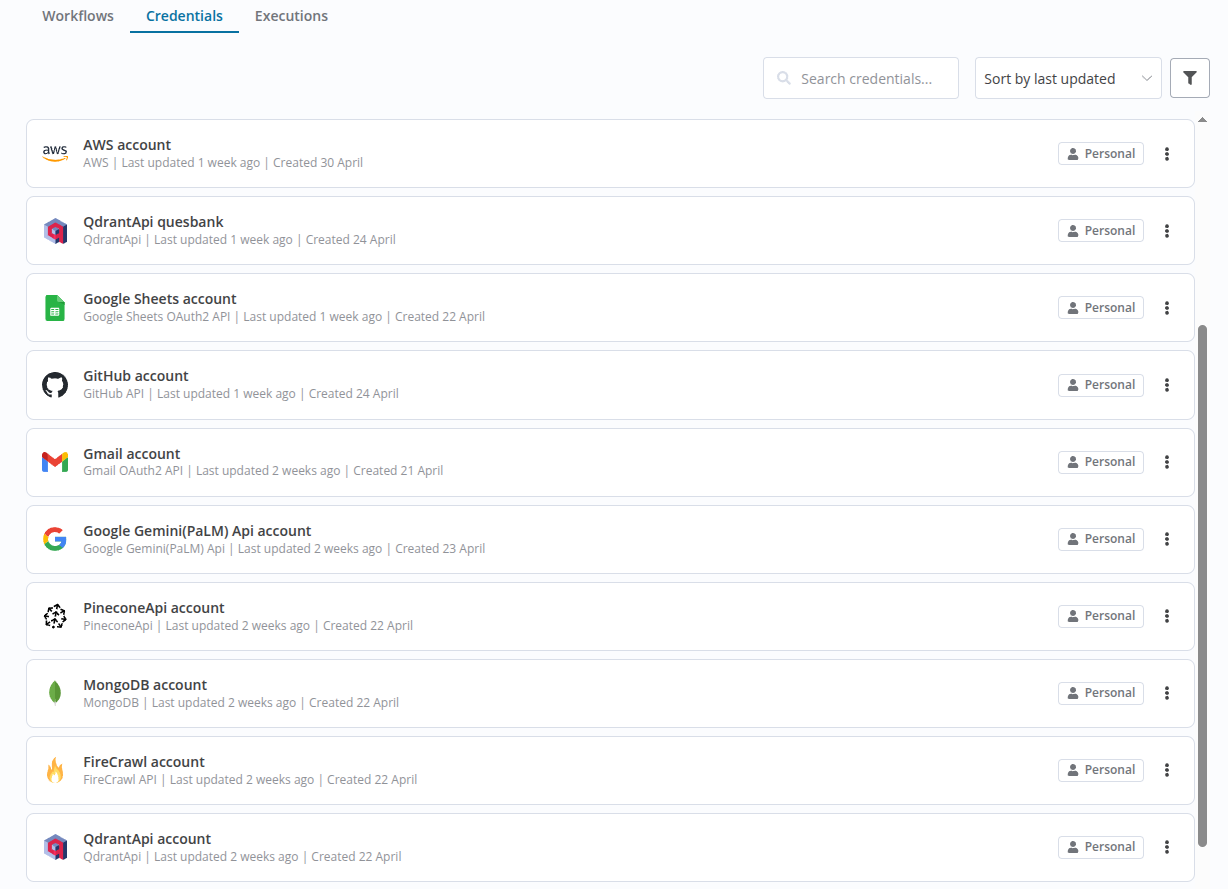Viewport: 1228px width, 889px height.
Task: Switch to the Workflows tab
Action: (77, 16)
